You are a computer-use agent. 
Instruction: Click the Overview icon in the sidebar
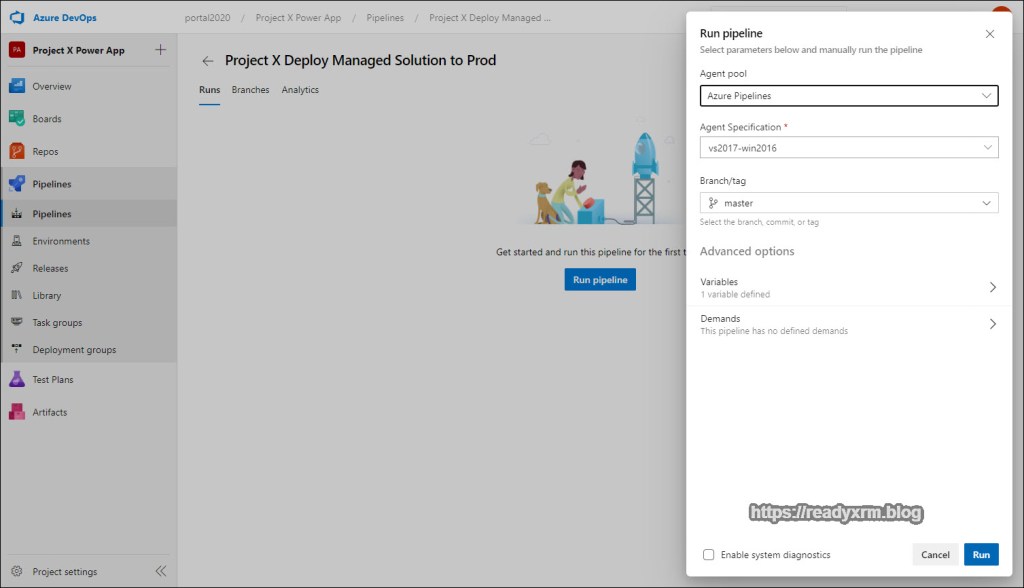(x=16, y=86)
